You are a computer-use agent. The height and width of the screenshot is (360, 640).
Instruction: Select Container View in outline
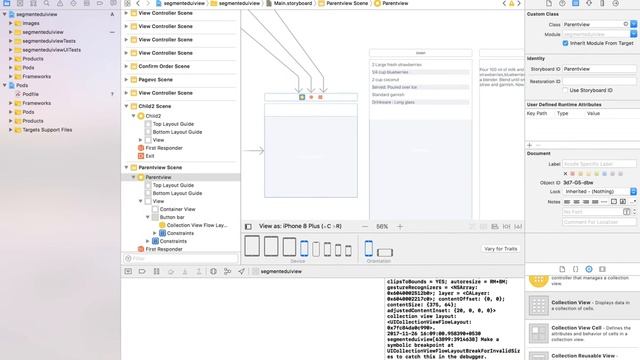(x=177, y=209)
